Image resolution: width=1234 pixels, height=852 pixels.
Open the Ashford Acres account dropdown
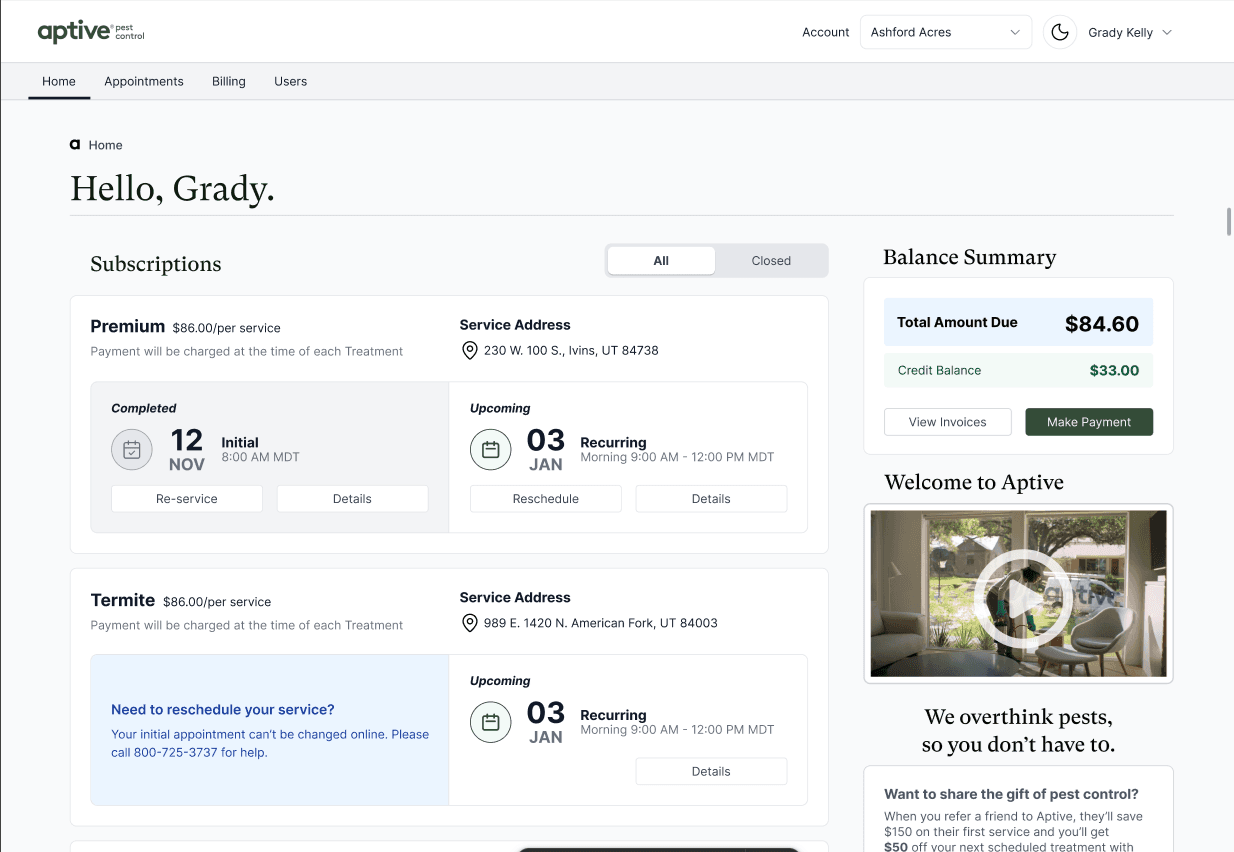(x=944, y=31)
